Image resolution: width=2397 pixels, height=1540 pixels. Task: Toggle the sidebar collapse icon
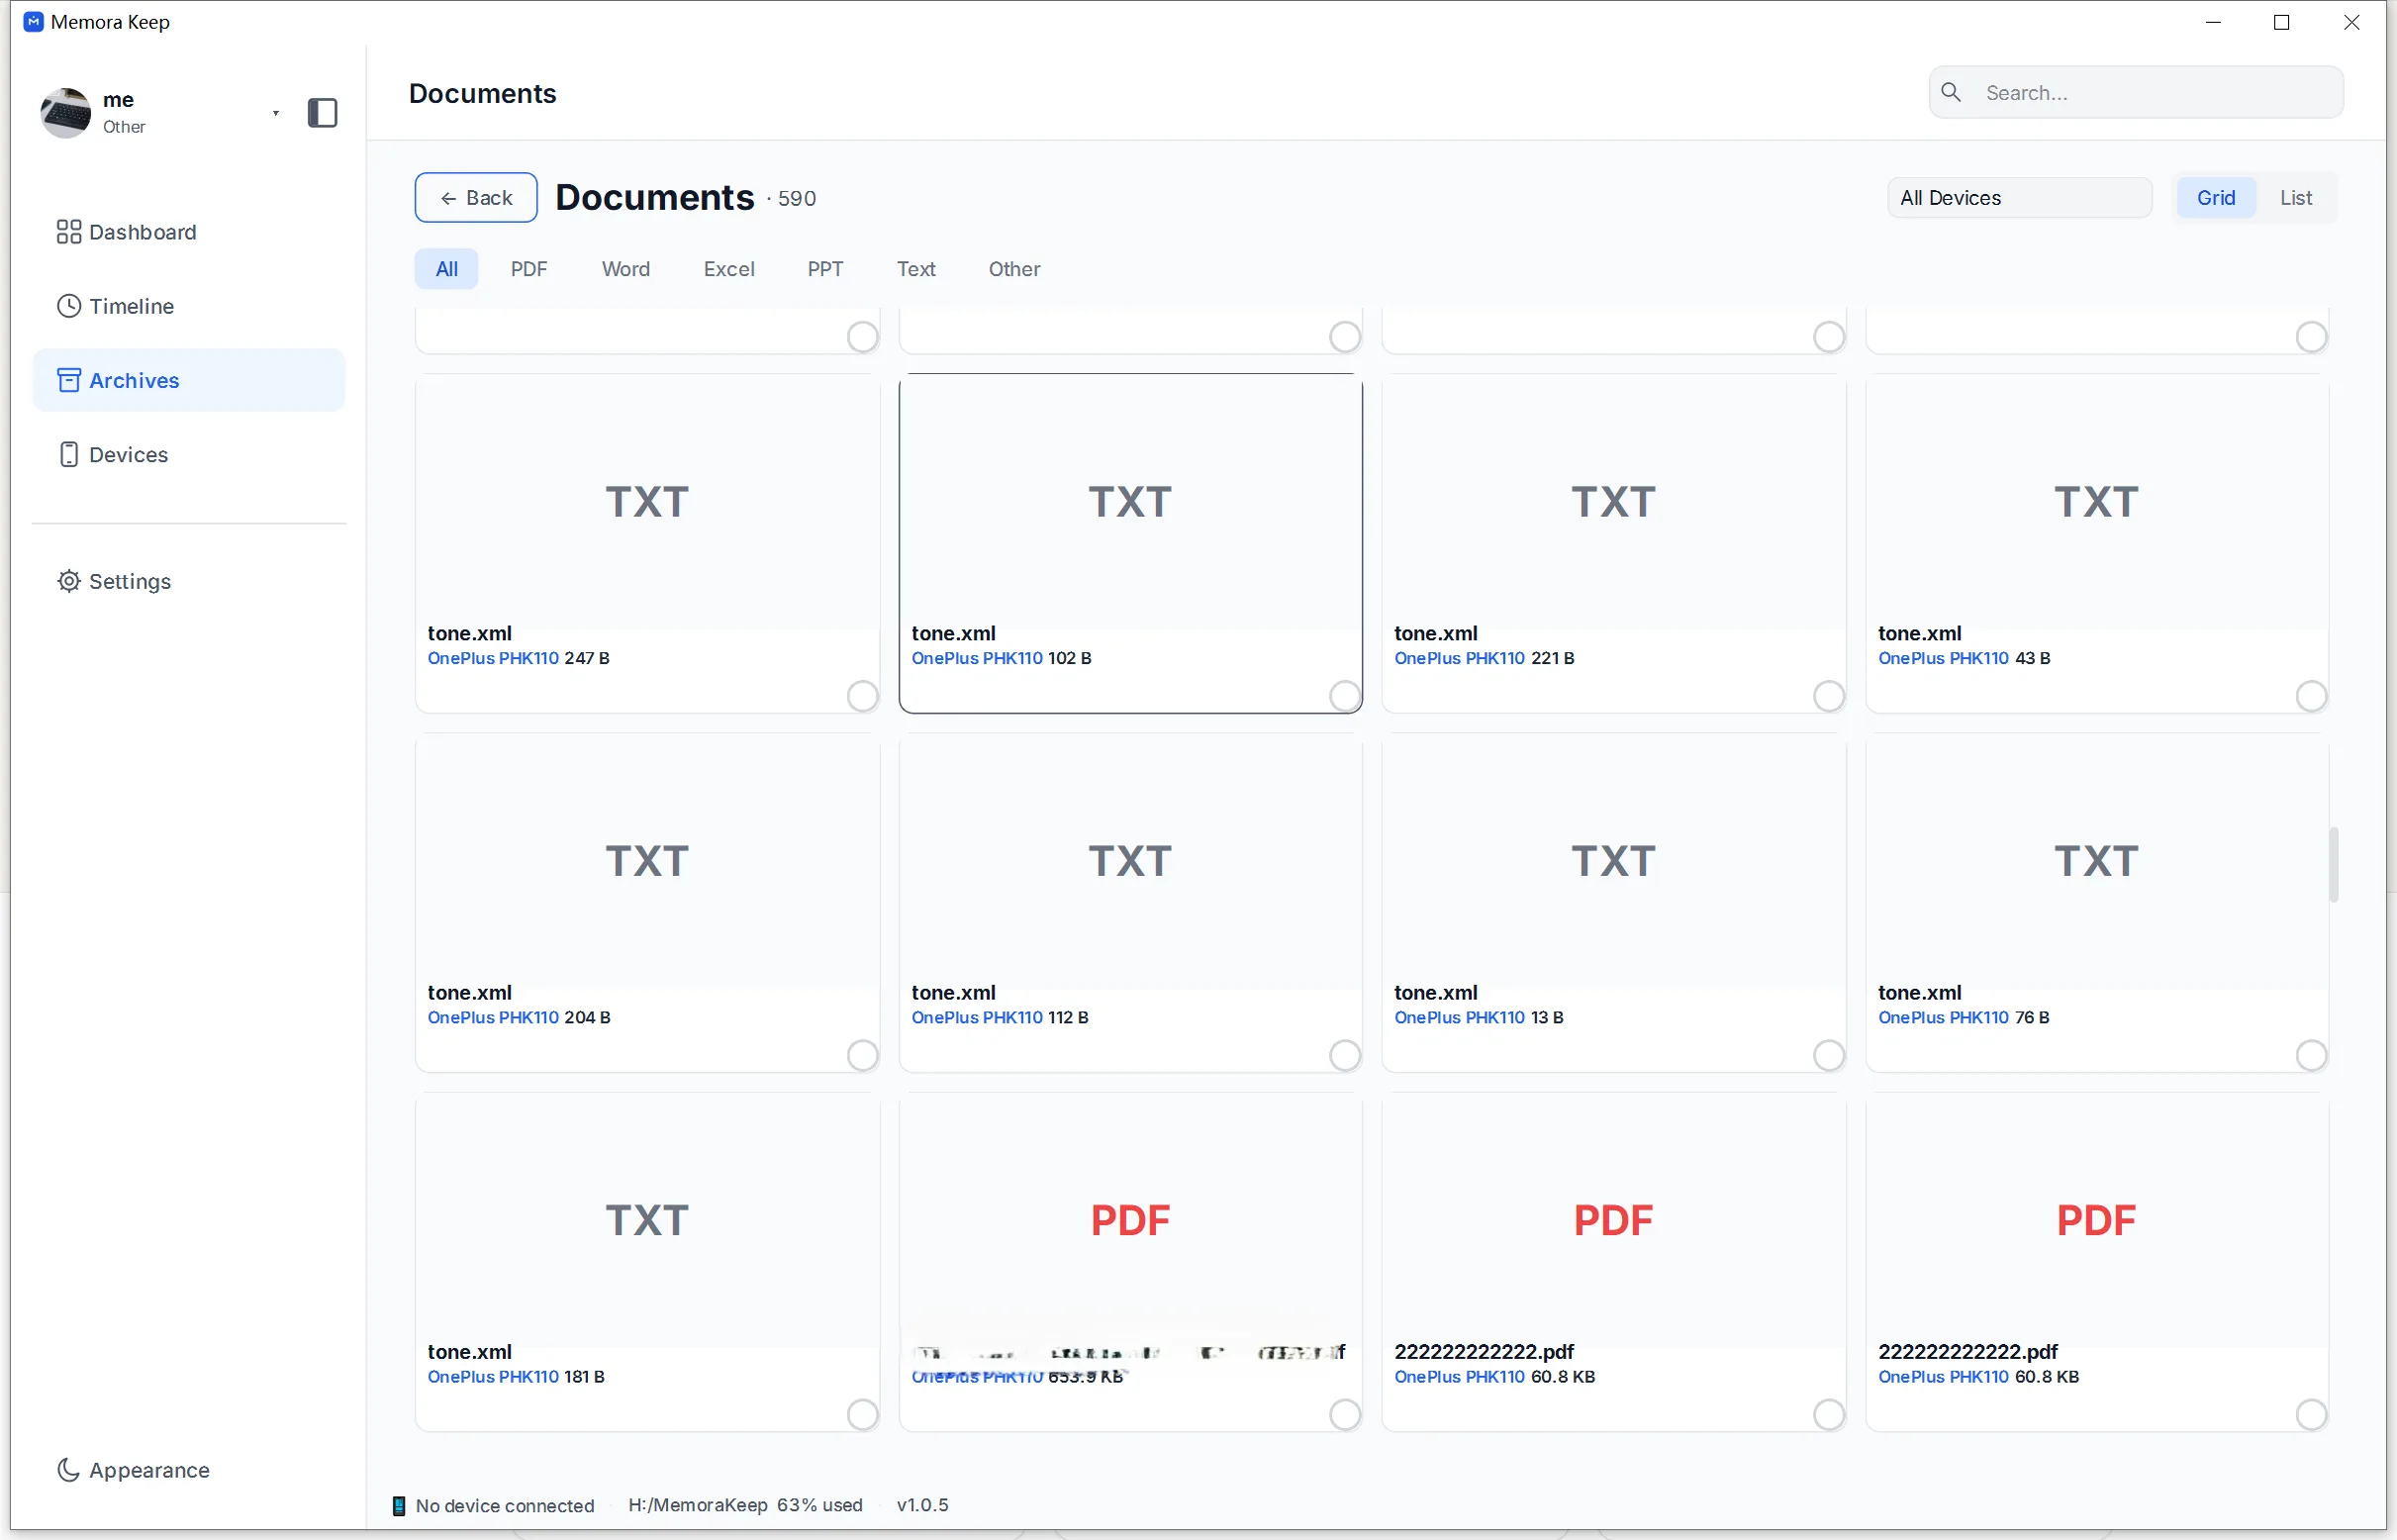(322, 113)
